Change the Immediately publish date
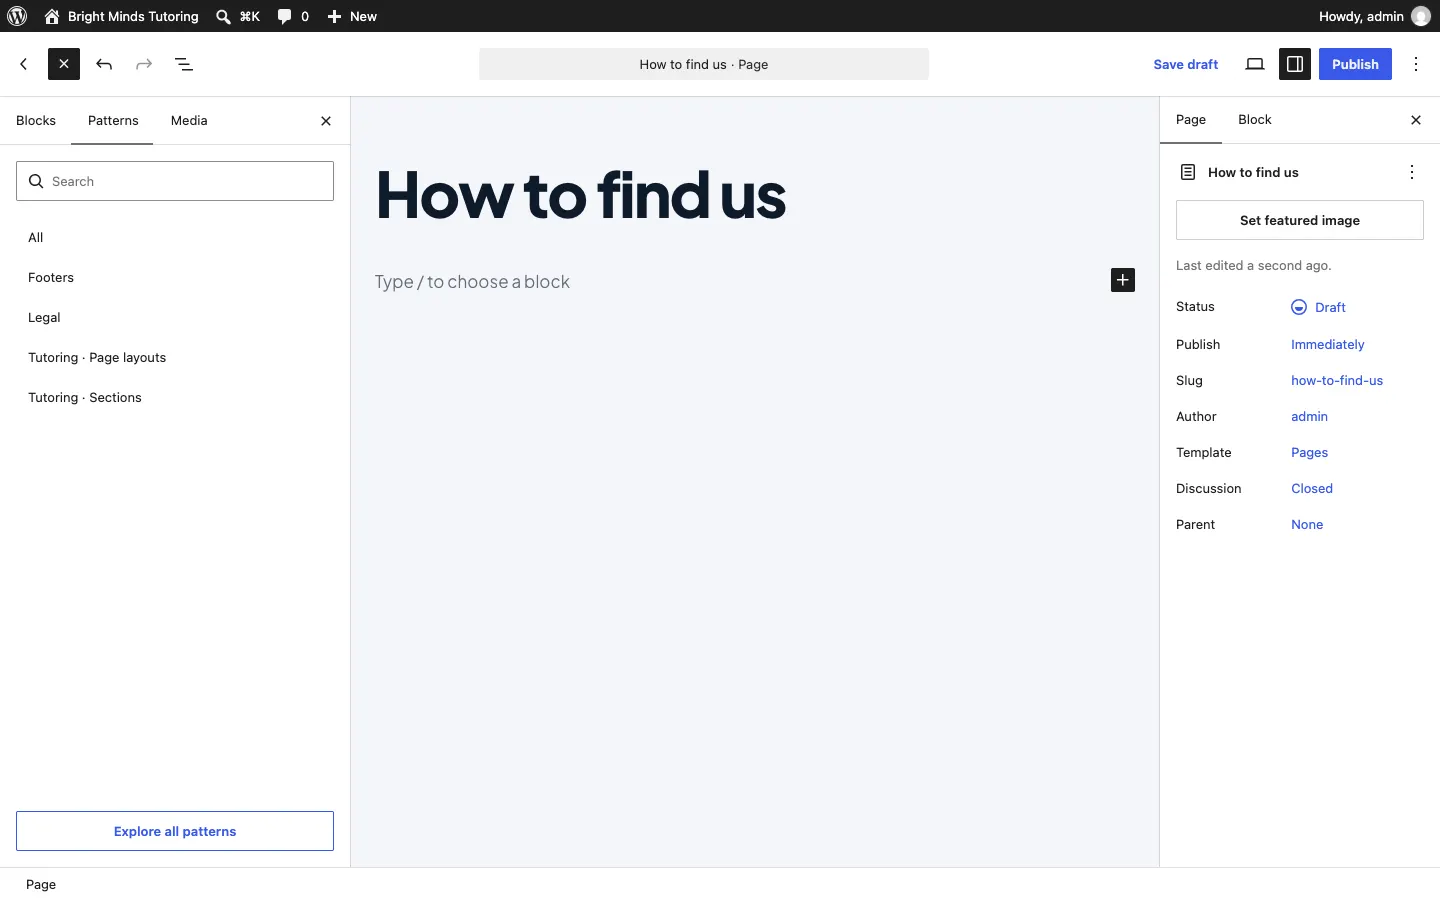 click(x=1327, y=344)
